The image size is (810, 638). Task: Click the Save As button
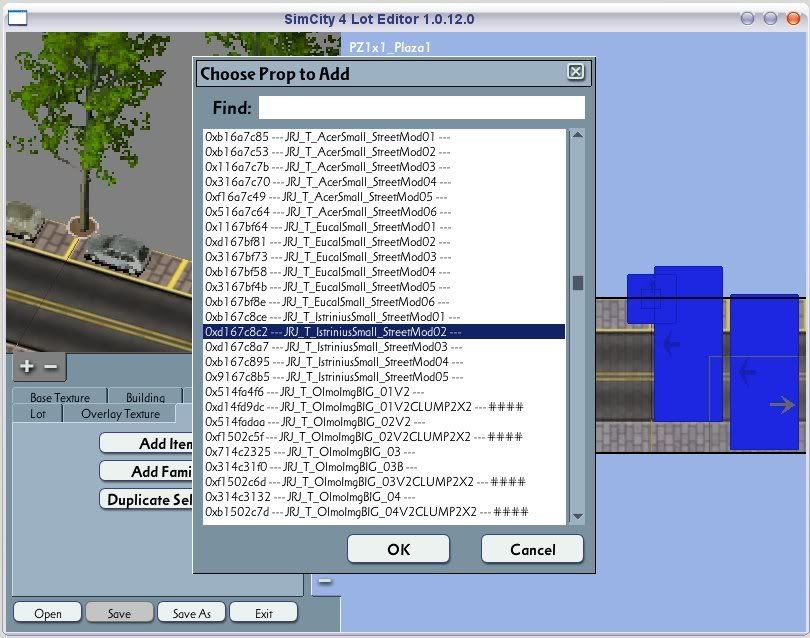point(192,613)
